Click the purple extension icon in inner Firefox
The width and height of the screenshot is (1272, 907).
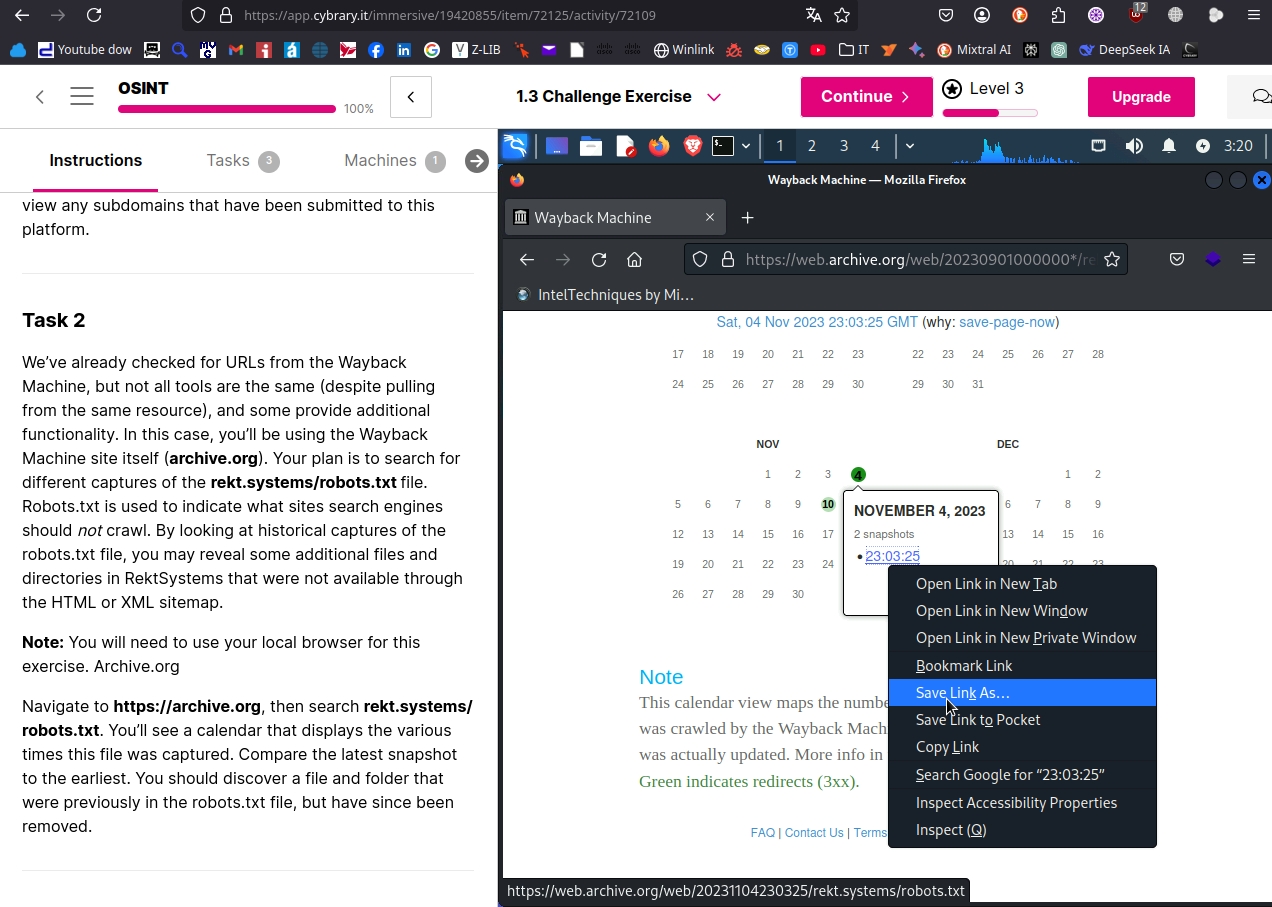click(1213, 260)
